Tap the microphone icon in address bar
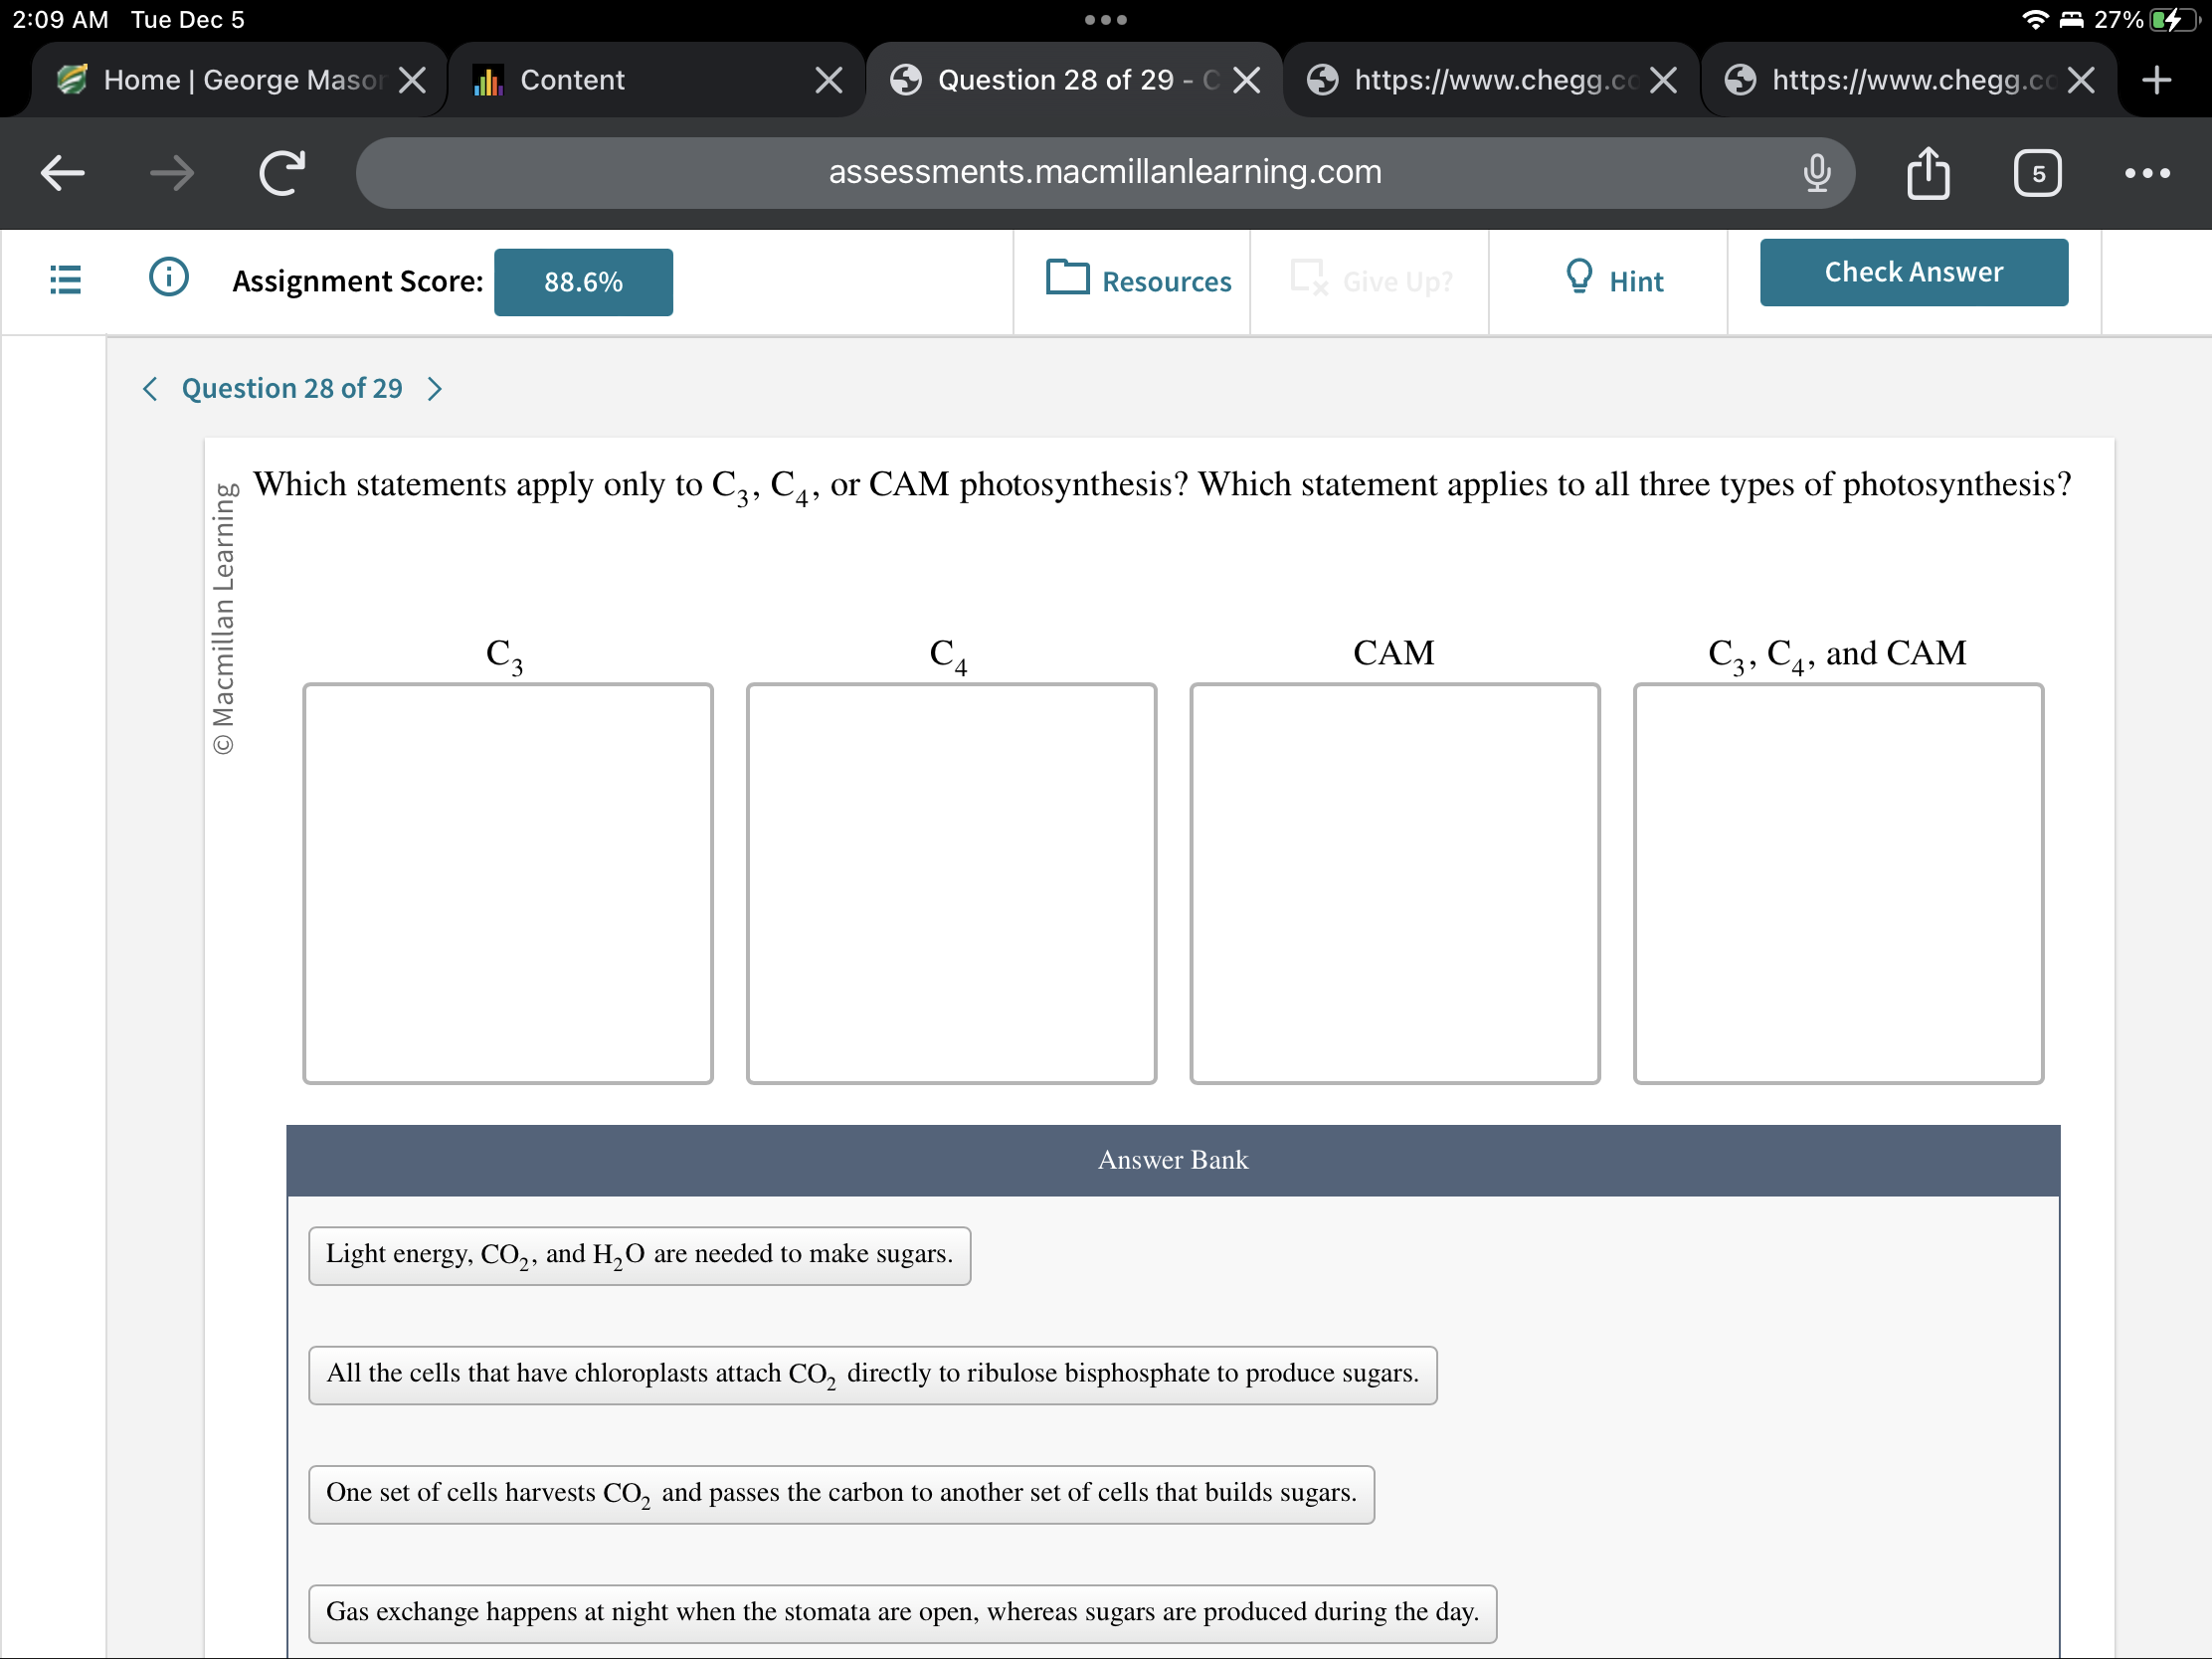 pos(1816,173)
